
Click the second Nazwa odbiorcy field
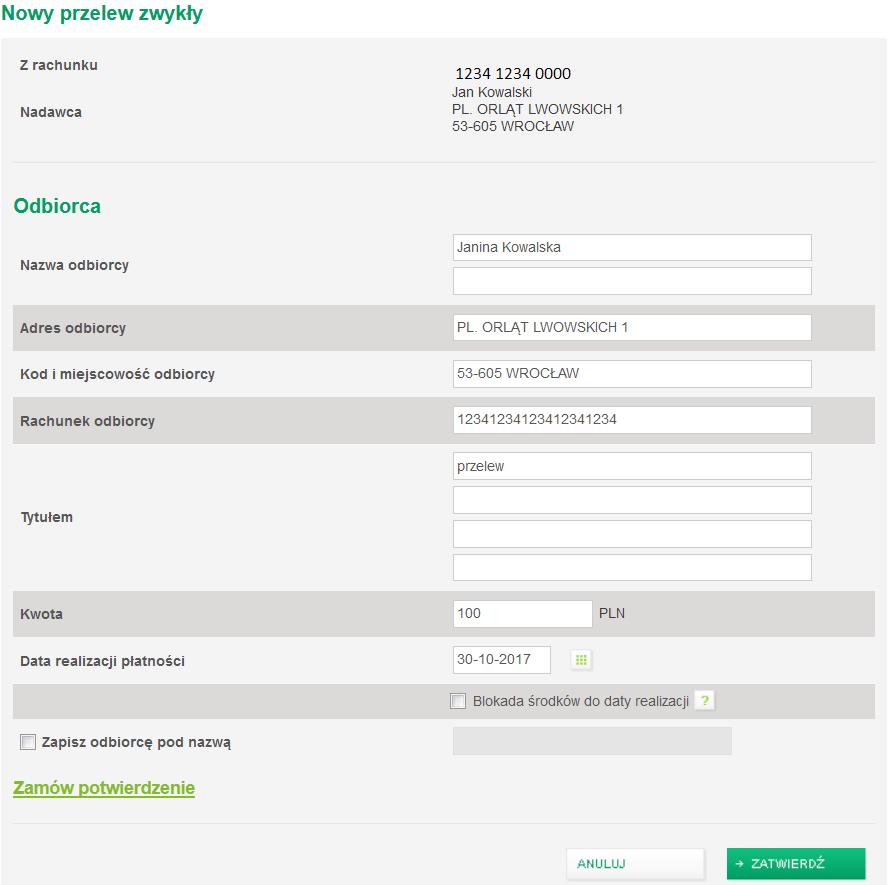click(x=632, y=281)
